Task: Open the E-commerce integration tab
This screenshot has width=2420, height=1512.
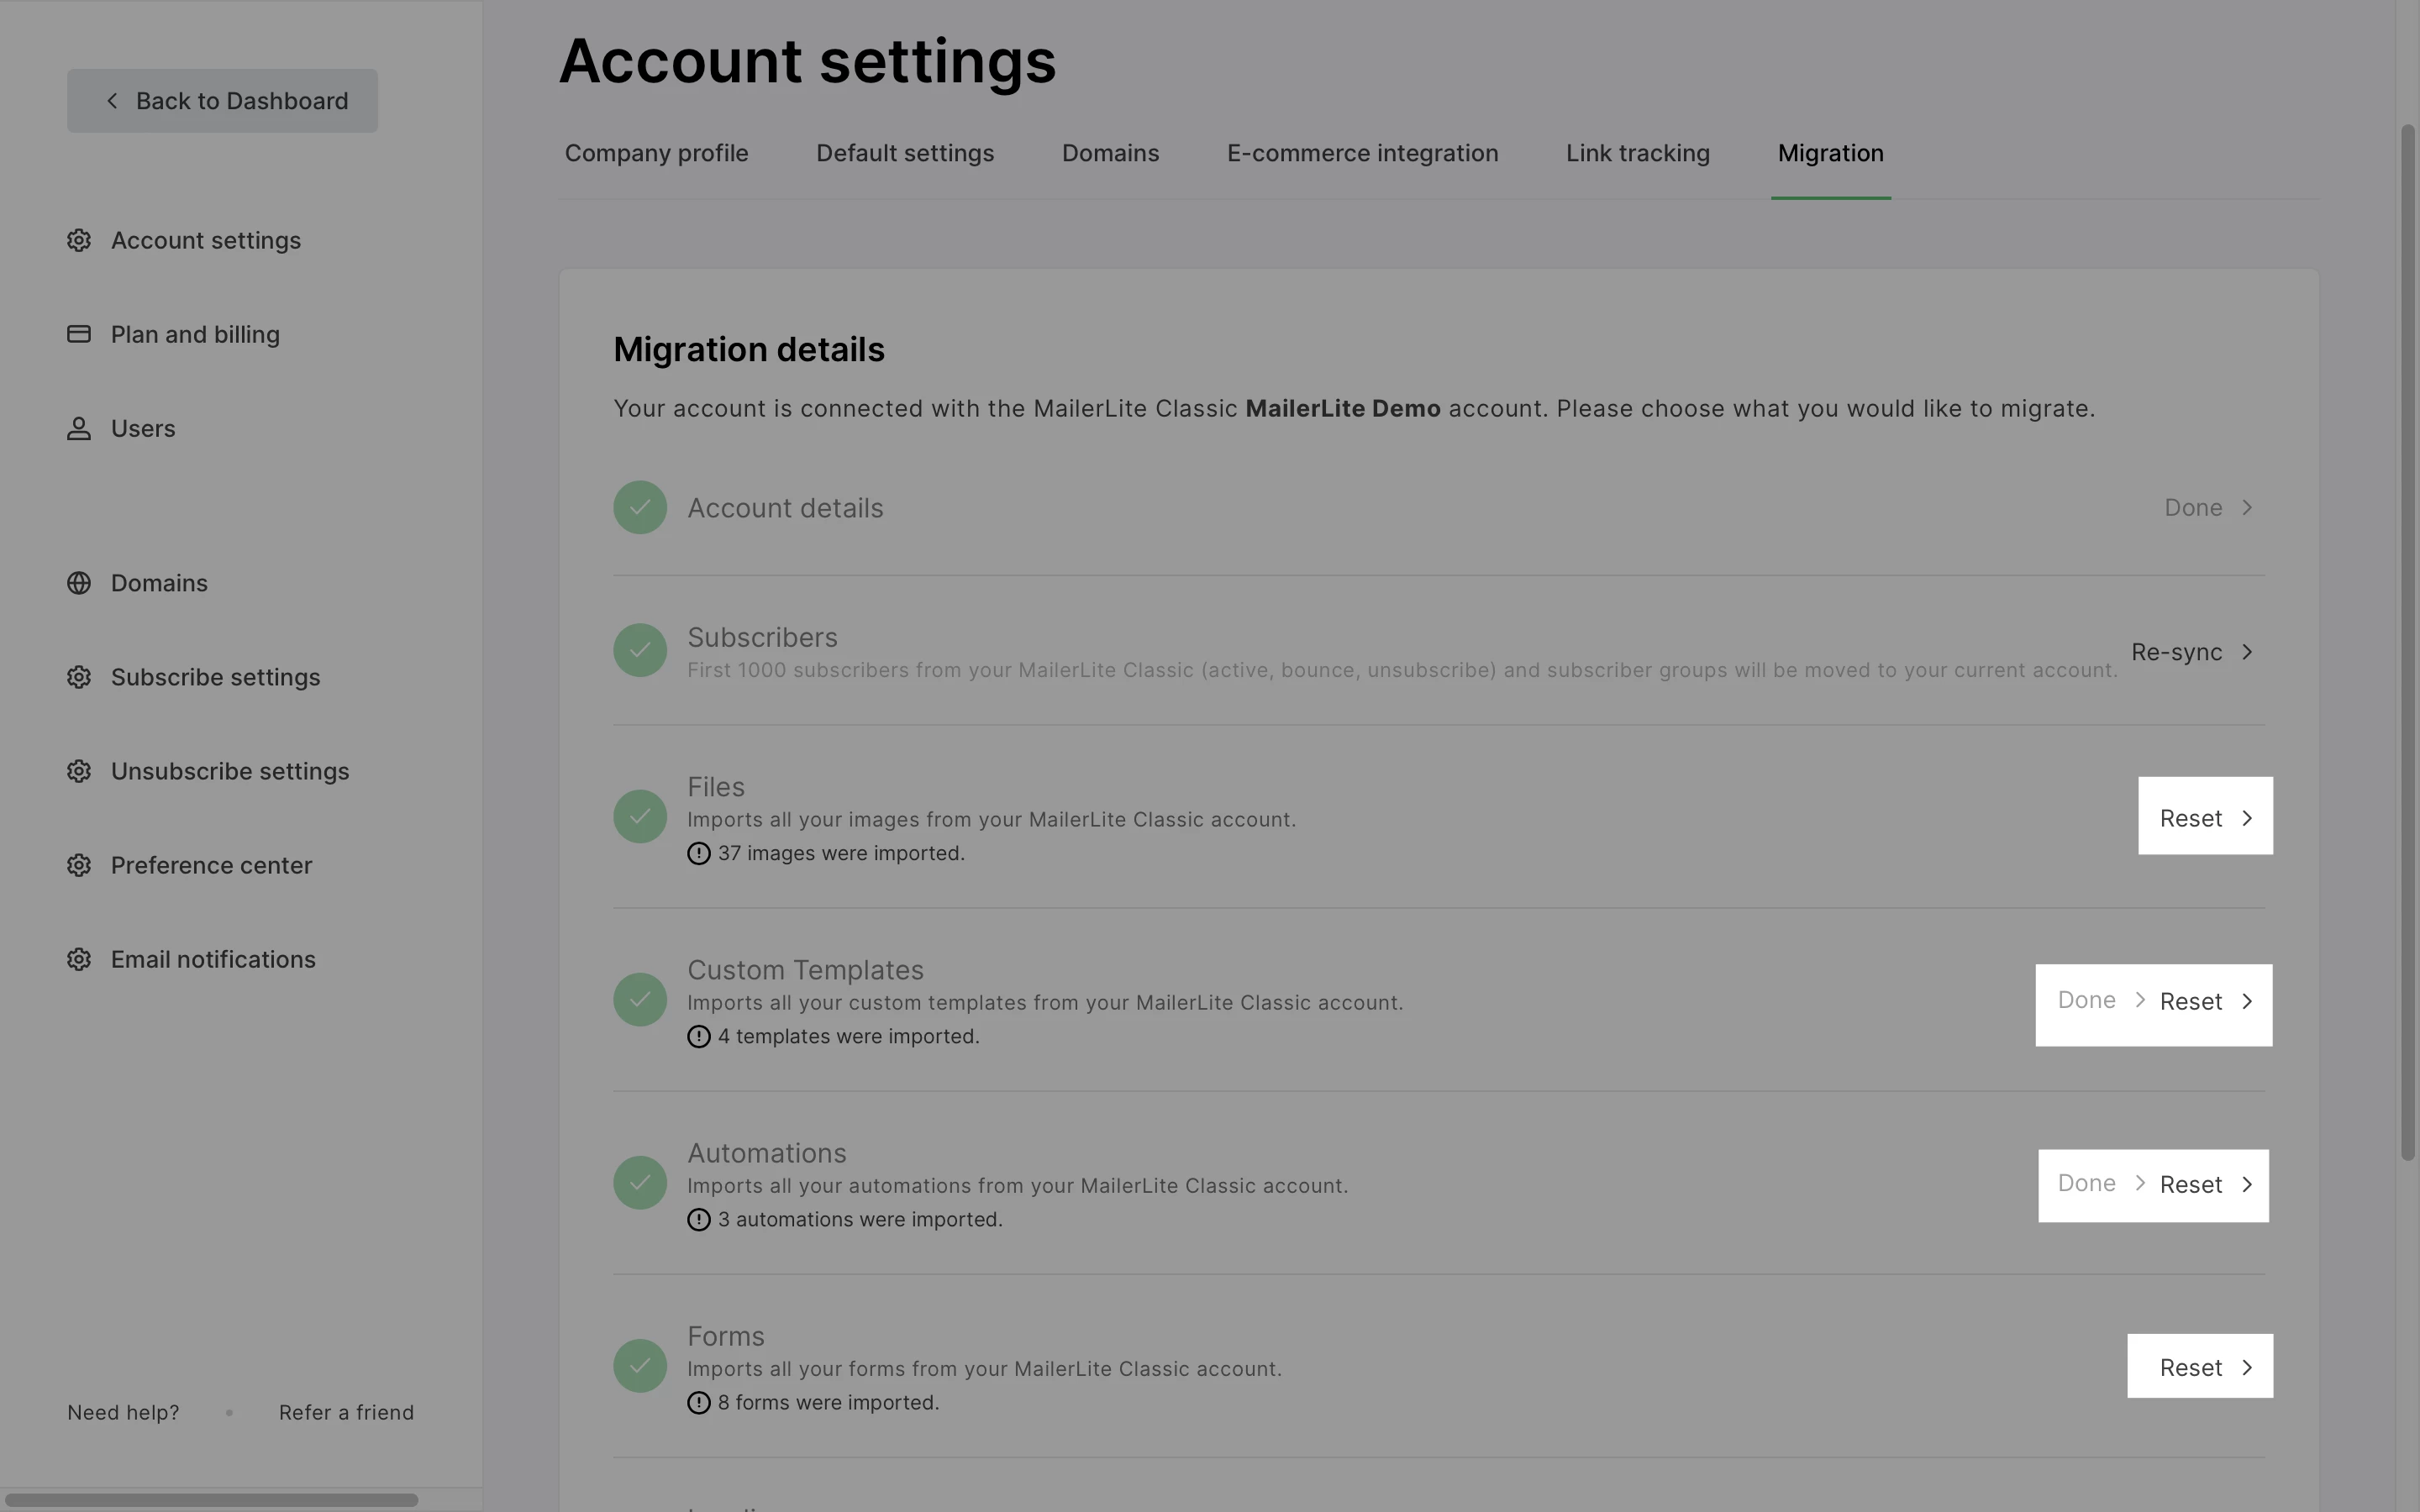Action: [x=1362, y=153]
